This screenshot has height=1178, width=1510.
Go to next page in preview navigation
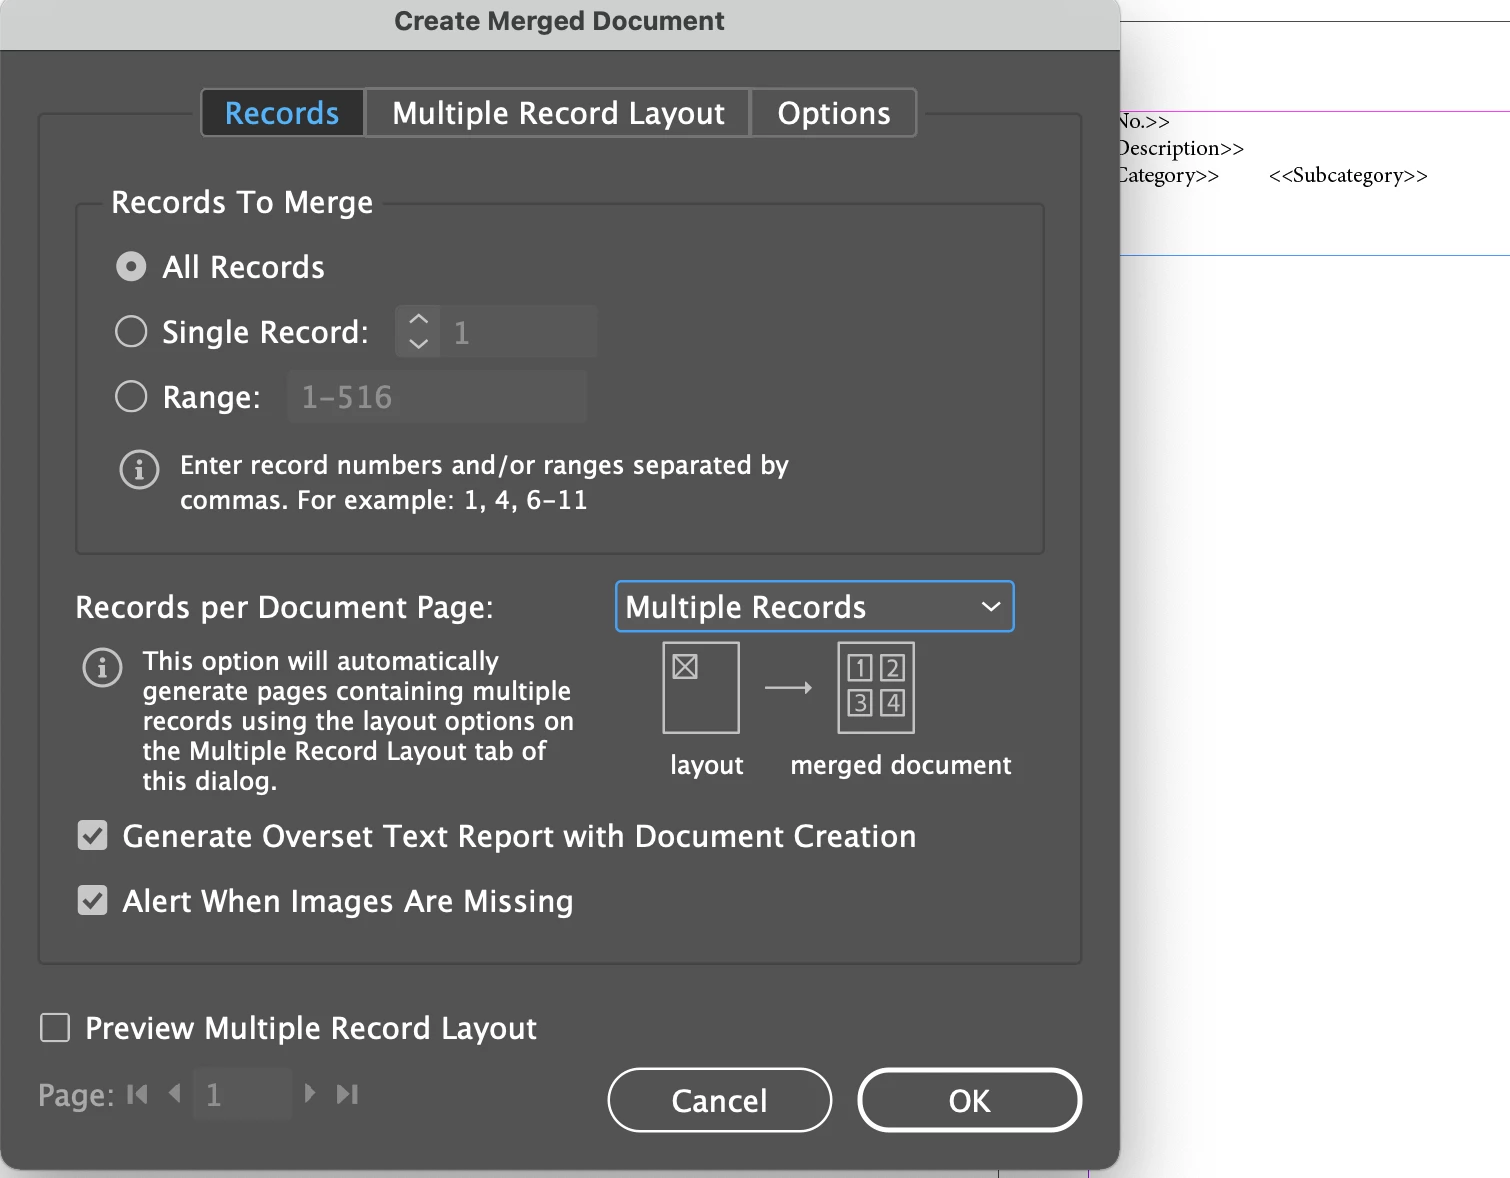(x=310, y=1093)
